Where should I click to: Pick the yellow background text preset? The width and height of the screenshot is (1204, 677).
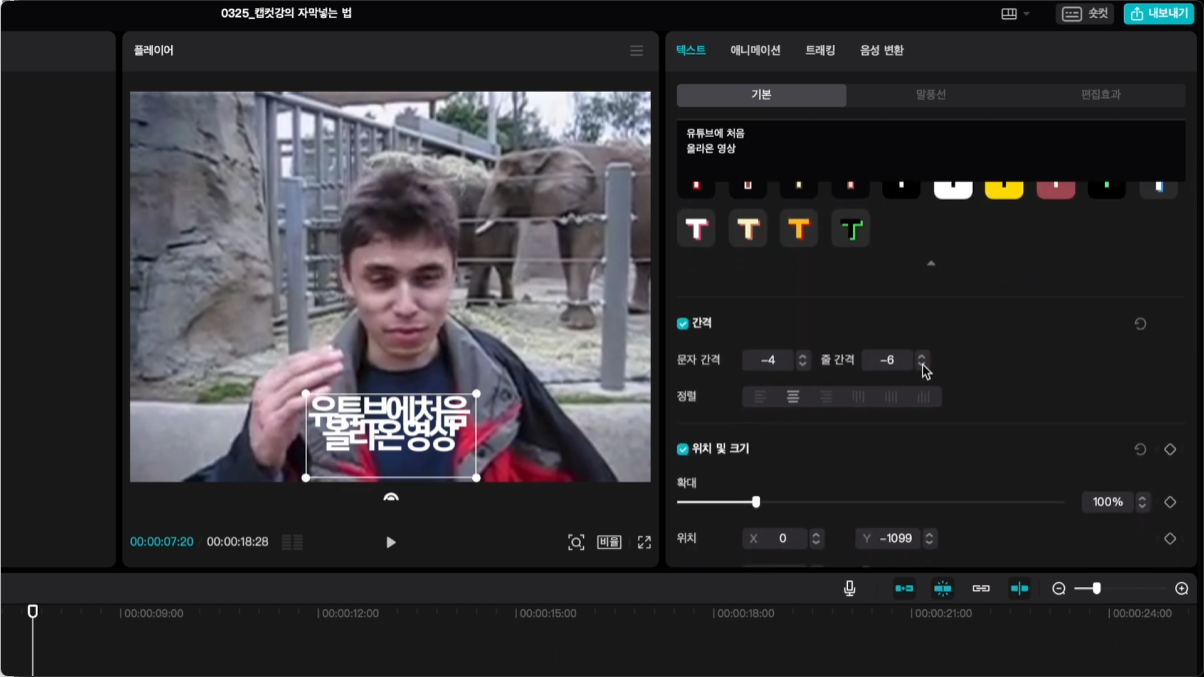pyautogui.click(x=1004, y=189)
